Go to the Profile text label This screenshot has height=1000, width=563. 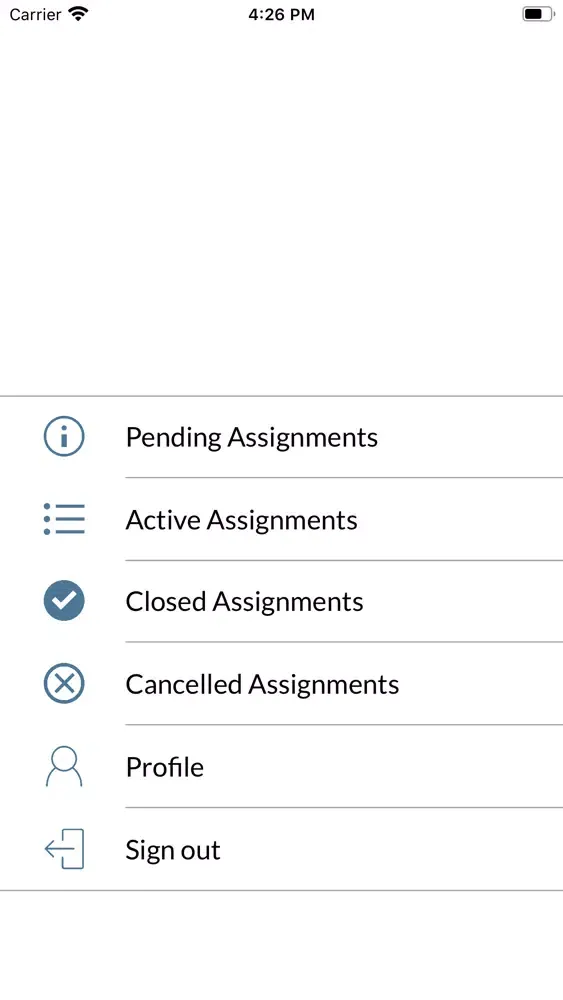tap(165, 767)
